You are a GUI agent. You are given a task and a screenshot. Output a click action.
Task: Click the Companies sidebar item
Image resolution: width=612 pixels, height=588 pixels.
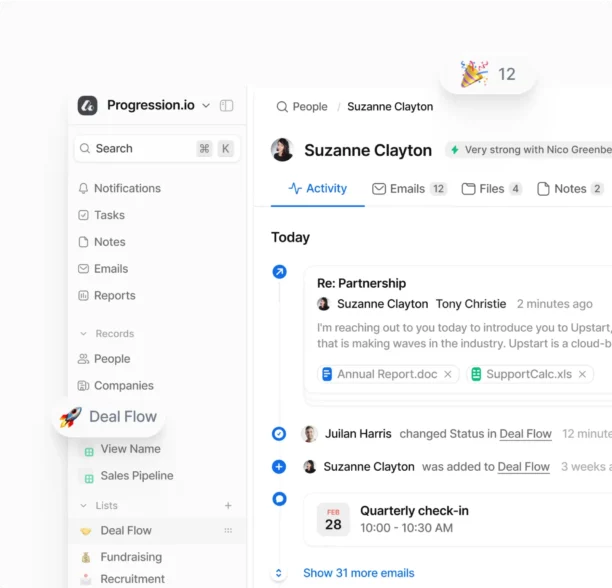[122, 386]
